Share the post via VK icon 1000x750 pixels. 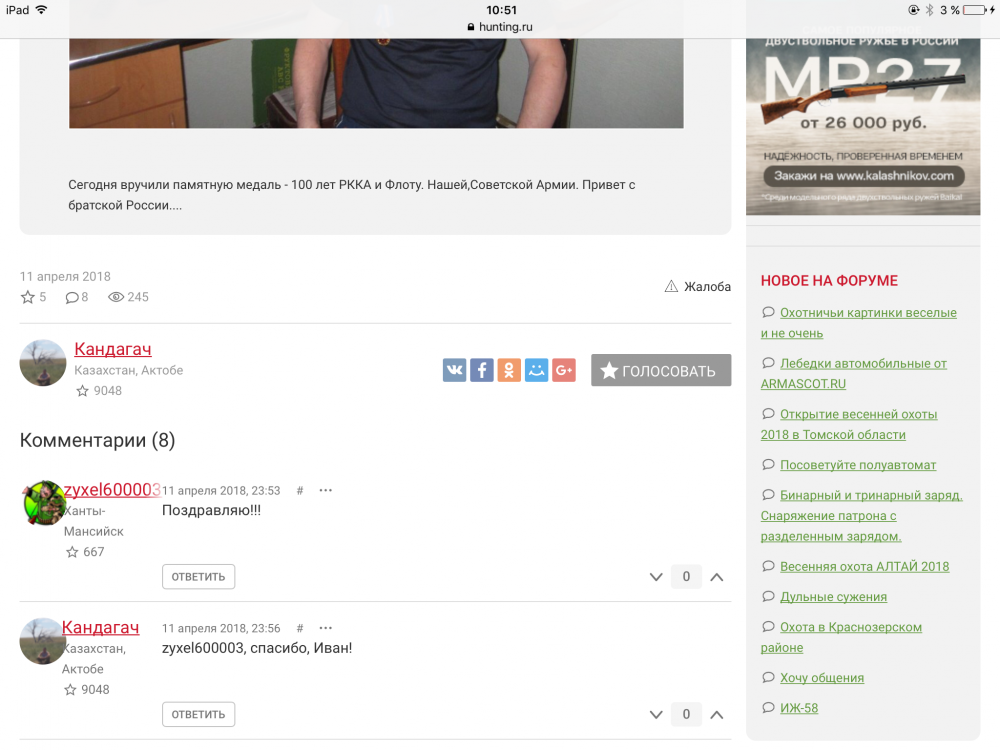[454, 370]
